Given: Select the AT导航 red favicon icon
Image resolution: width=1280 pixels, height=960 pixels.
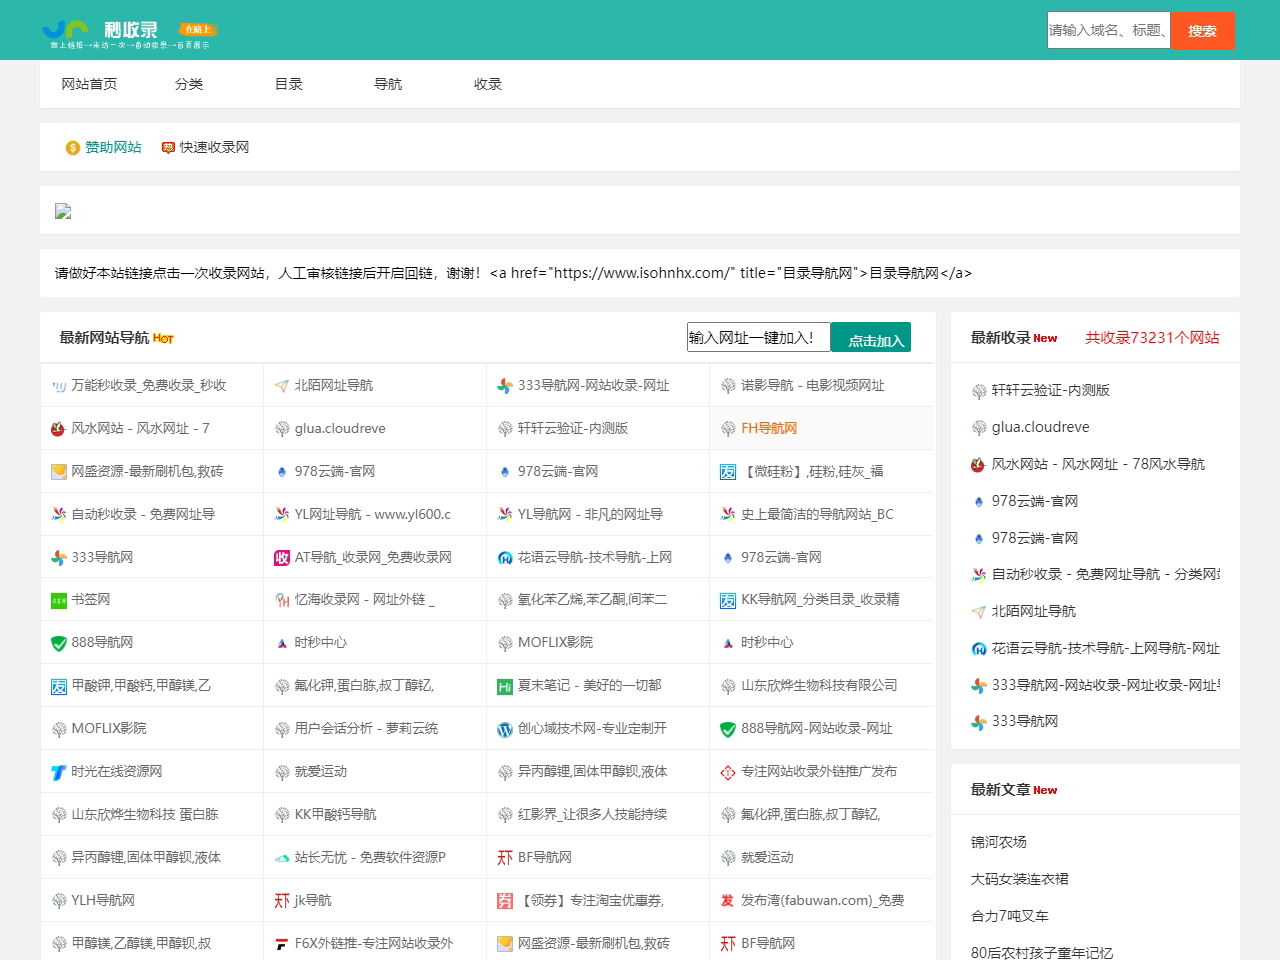Looking at the screenshot, I should (x=283, y=557).
